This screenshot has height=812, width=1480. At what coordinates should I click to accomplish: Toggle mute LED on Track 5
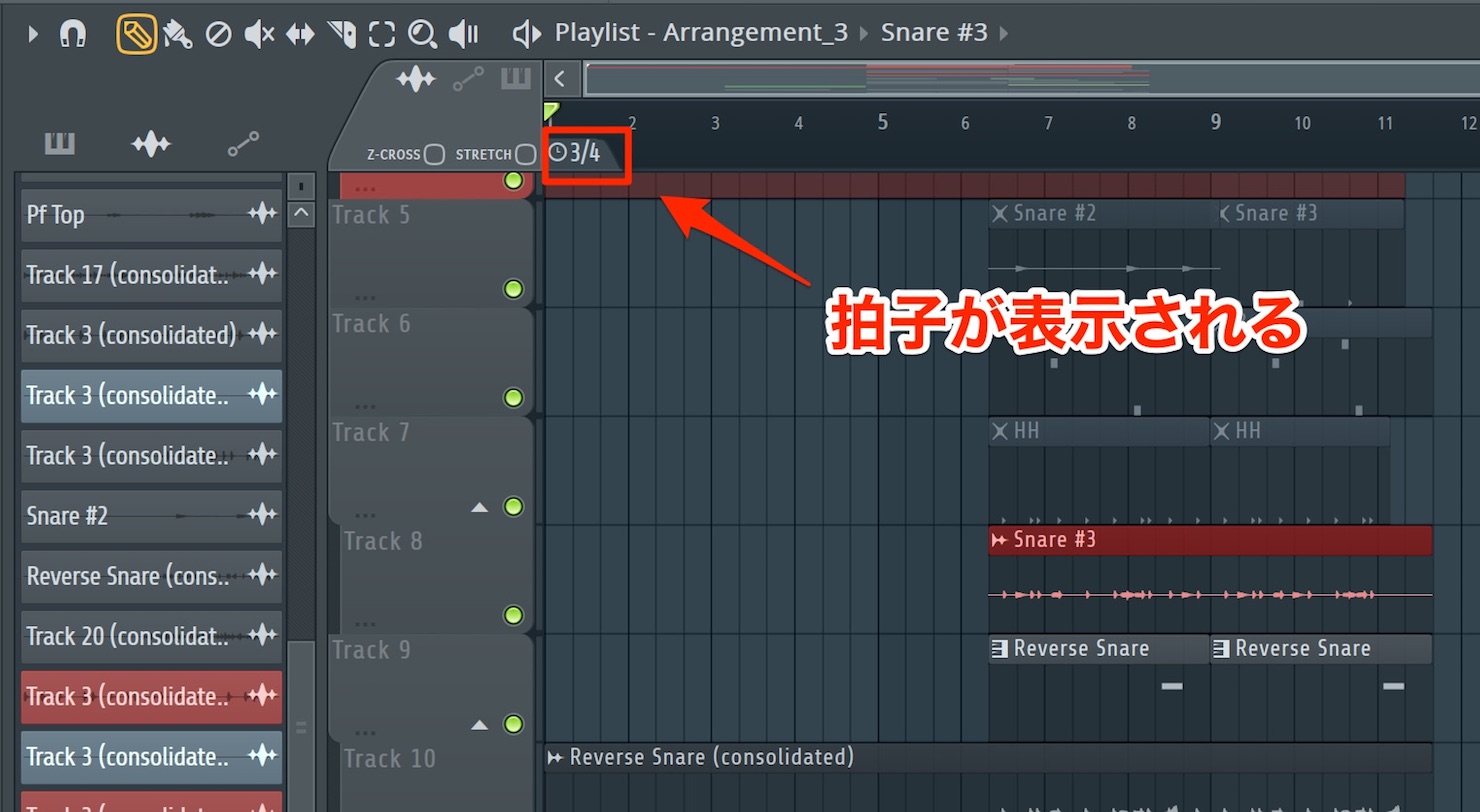pyautogui.click(x=514, y=289)
